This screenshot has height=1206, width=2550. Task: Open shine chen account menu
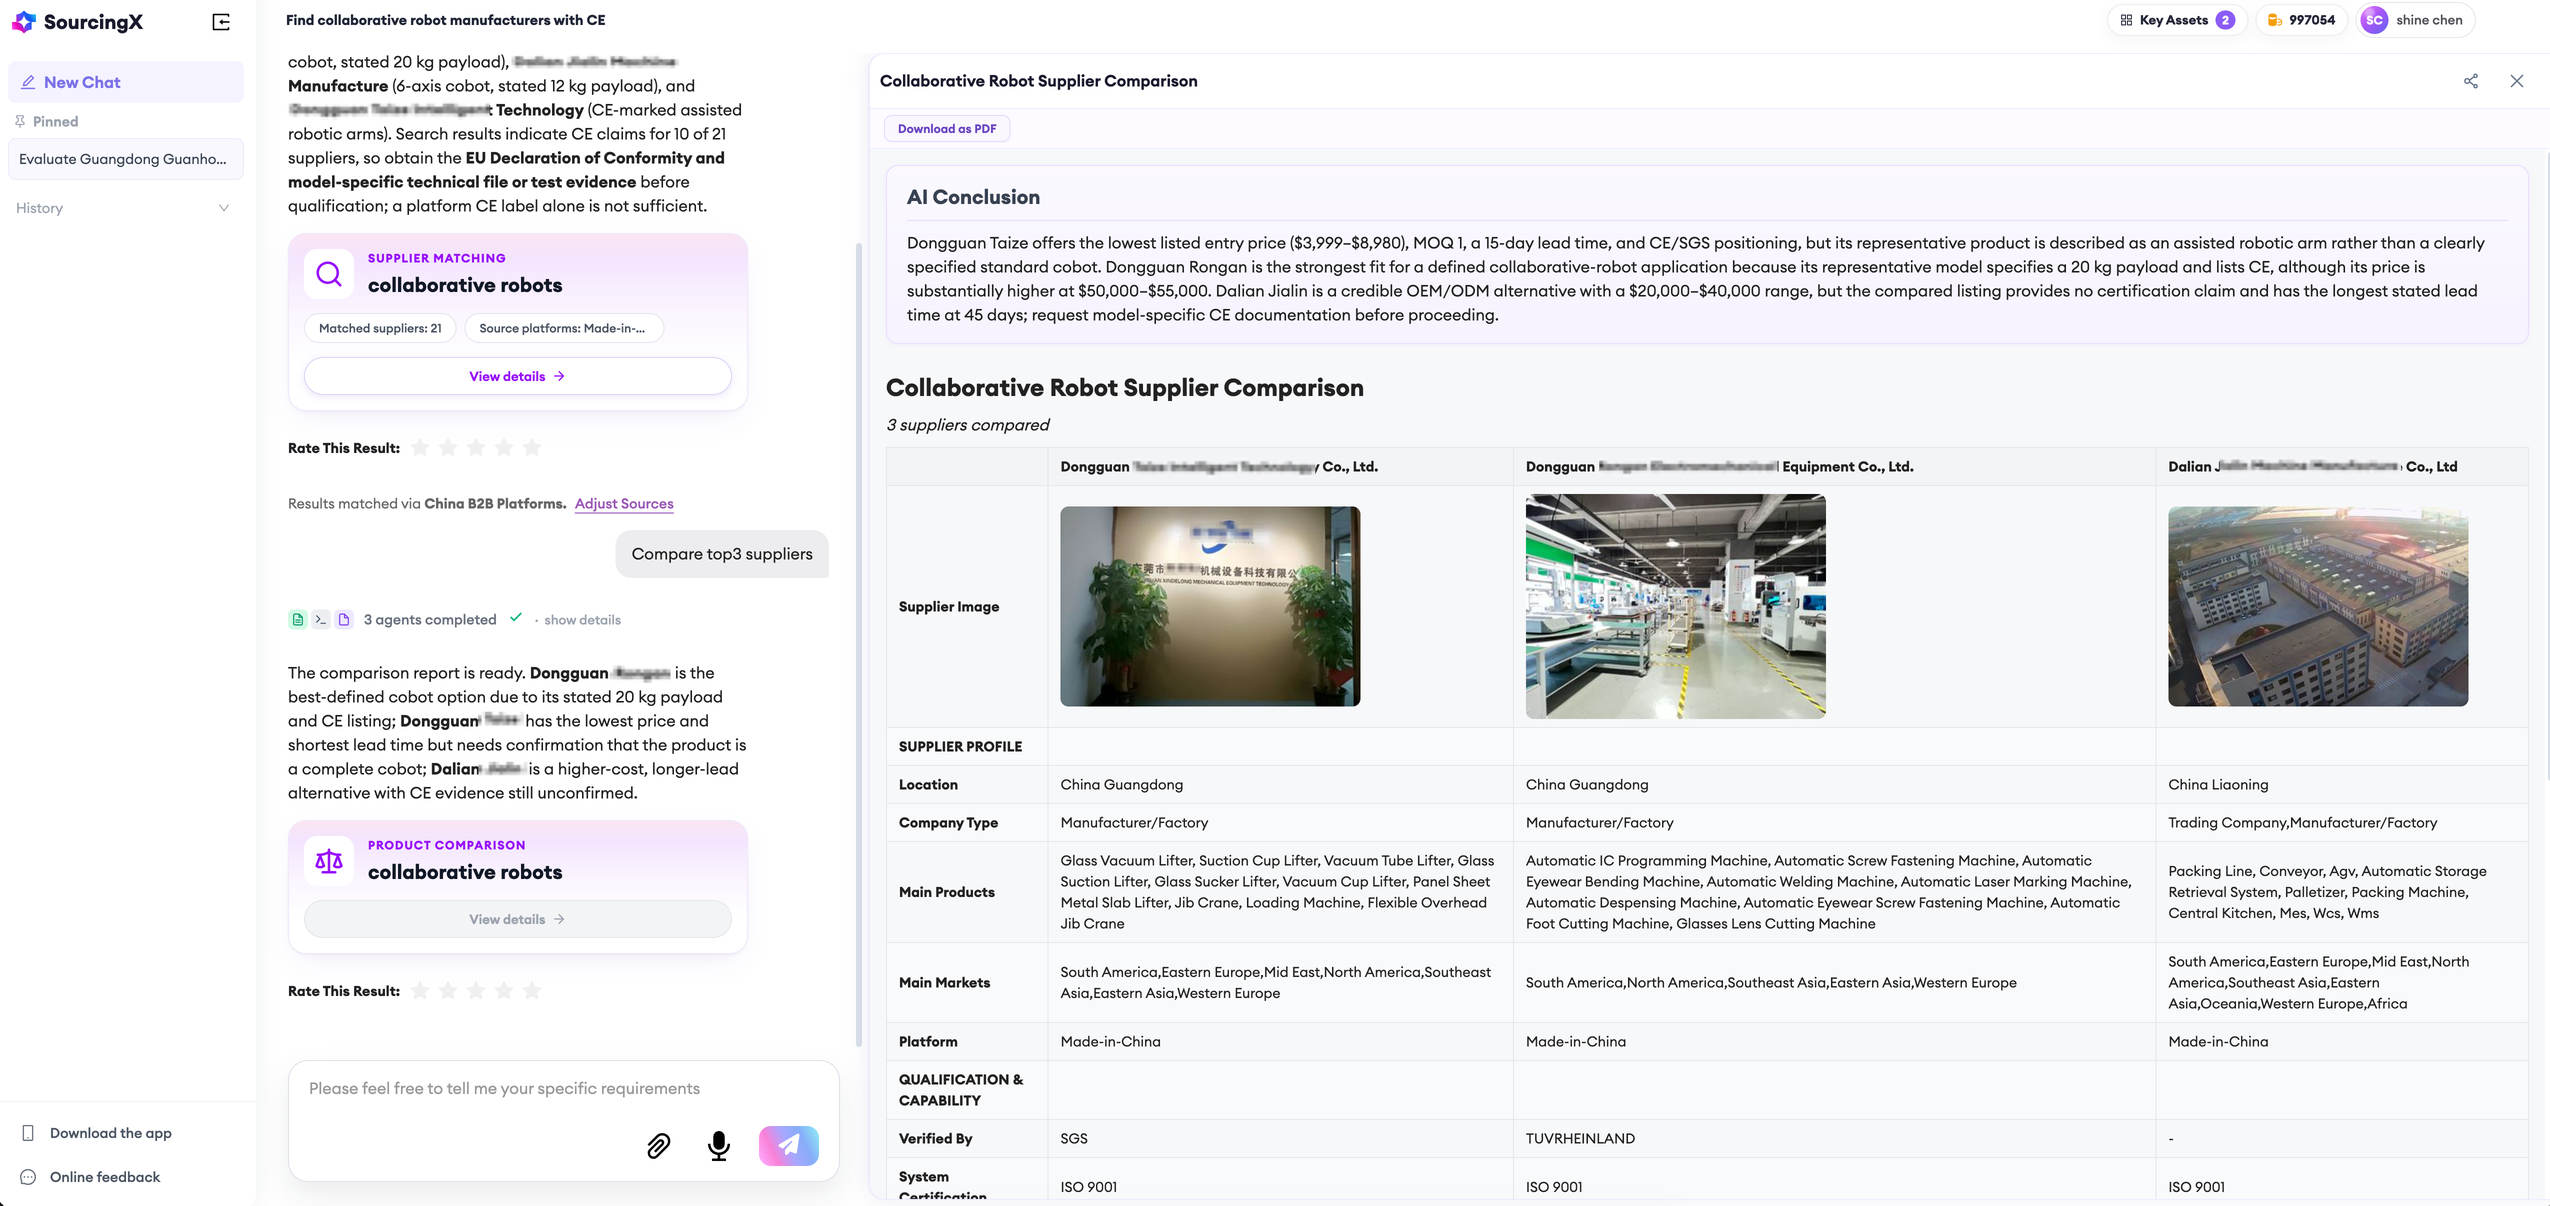(2415, 20)
